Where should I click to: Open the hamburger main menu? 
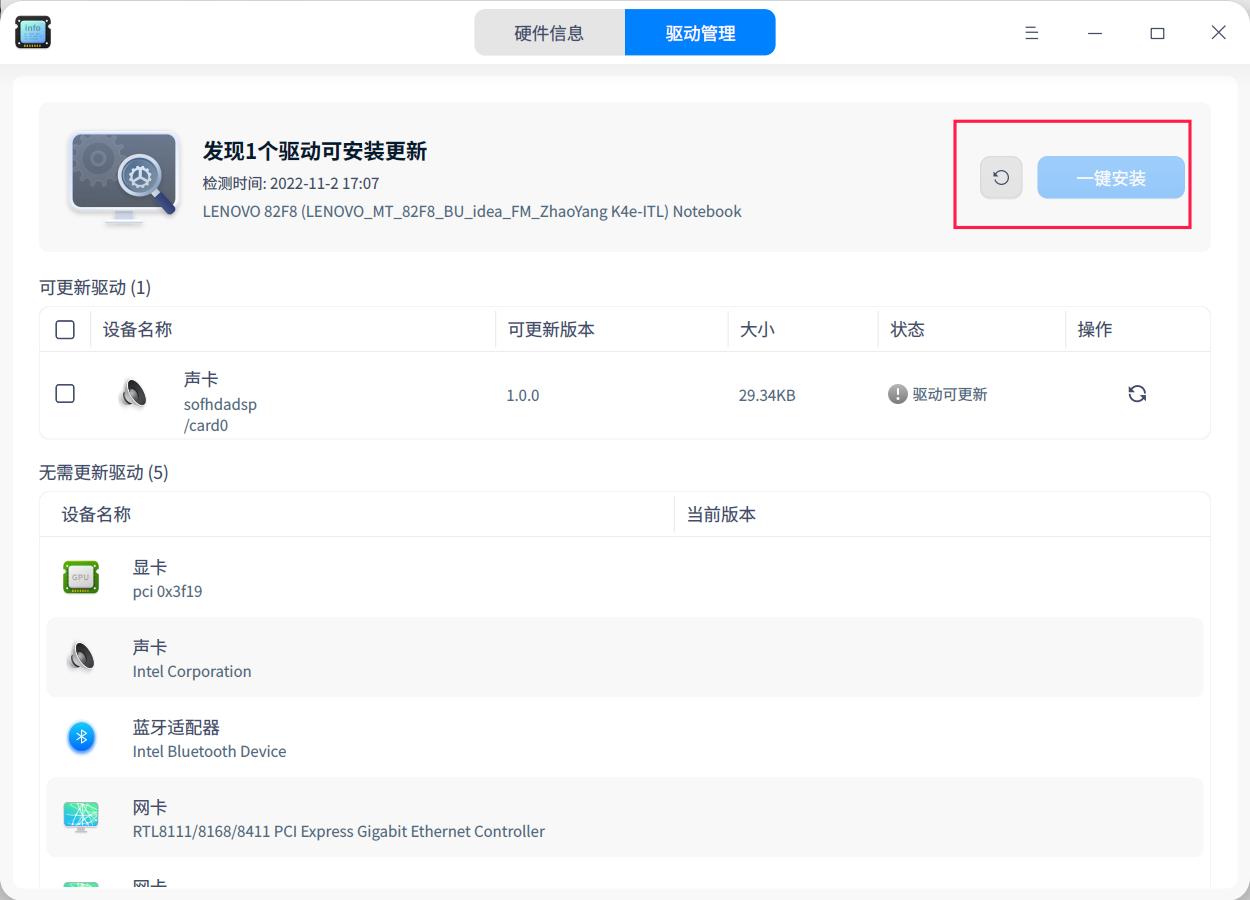[x=1031, y=32]
